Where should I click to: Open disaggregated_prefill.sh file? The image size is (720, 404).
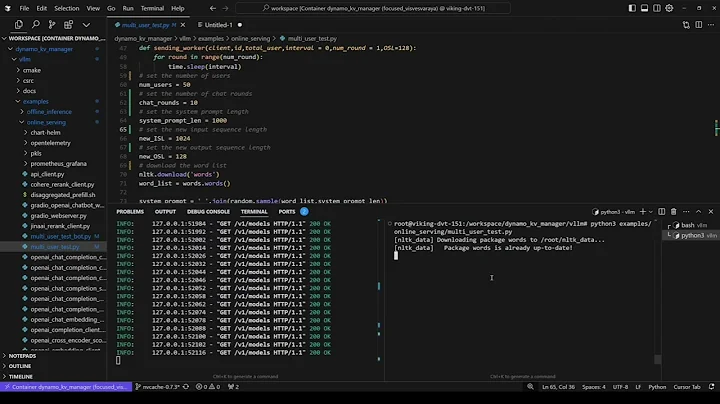63,195
